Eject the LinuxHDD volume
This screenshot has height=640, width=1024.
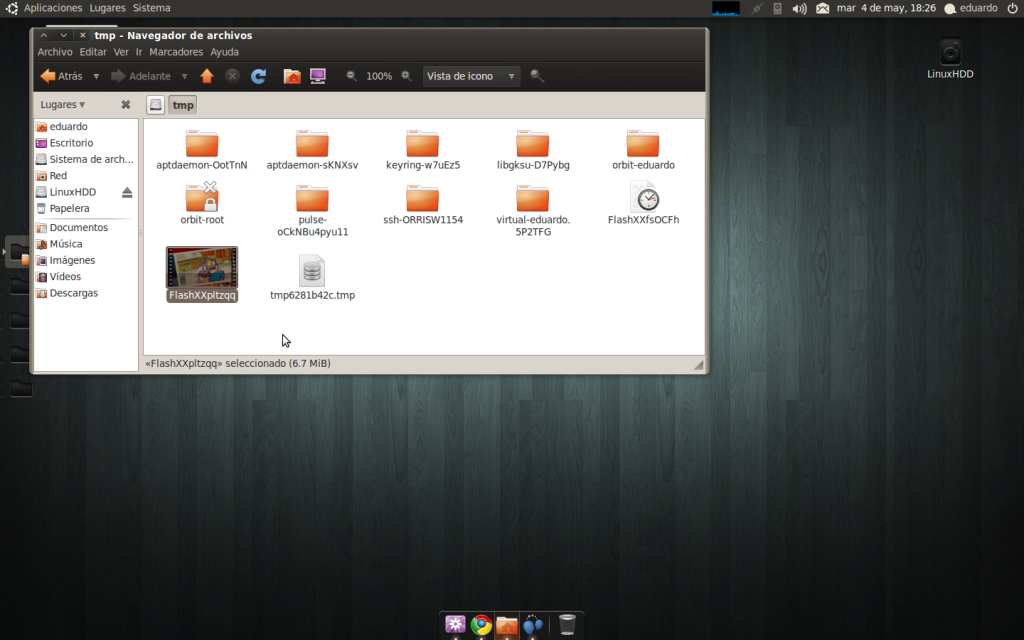[x=127, y=192]
